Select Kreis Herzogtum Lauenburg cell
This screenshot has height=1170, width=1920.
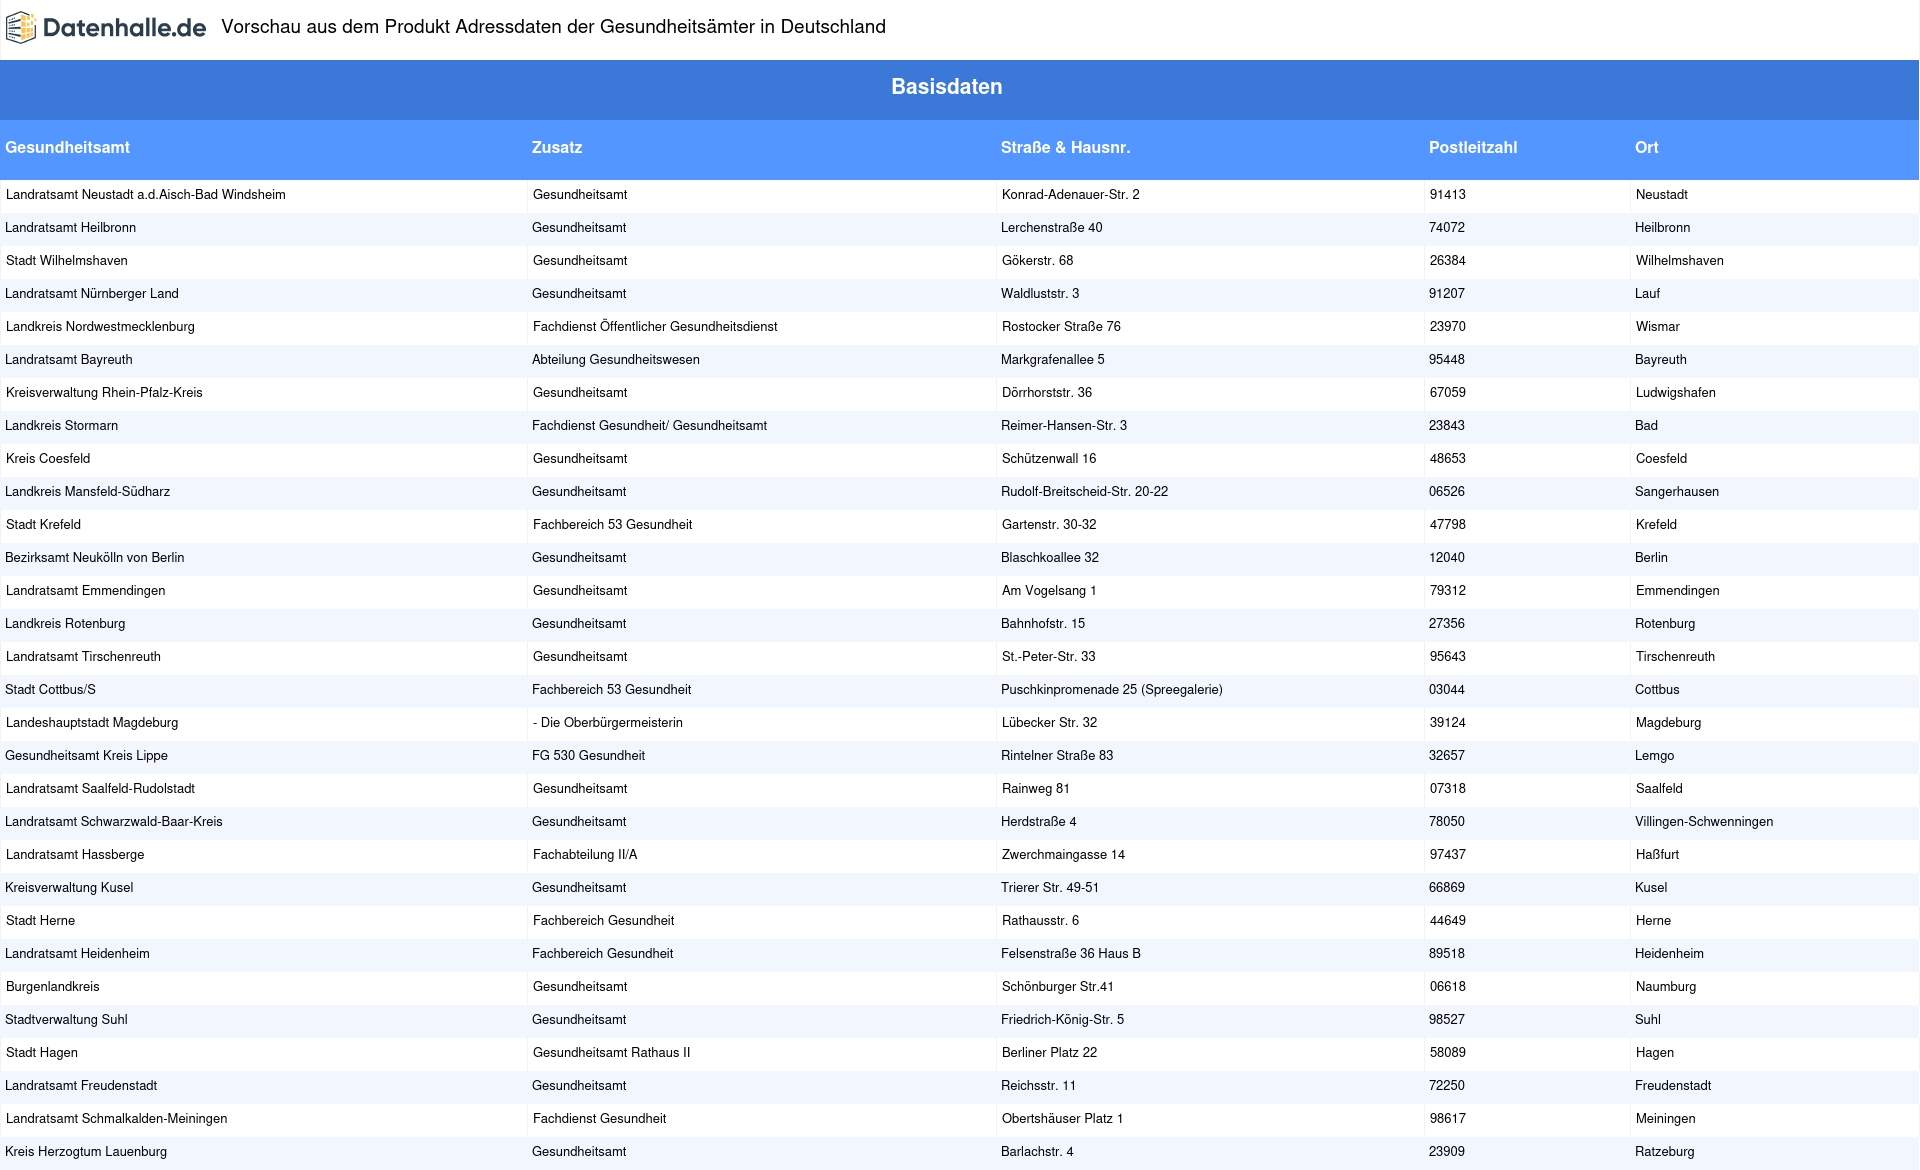pyautogui.click(x=86, y=1152)
